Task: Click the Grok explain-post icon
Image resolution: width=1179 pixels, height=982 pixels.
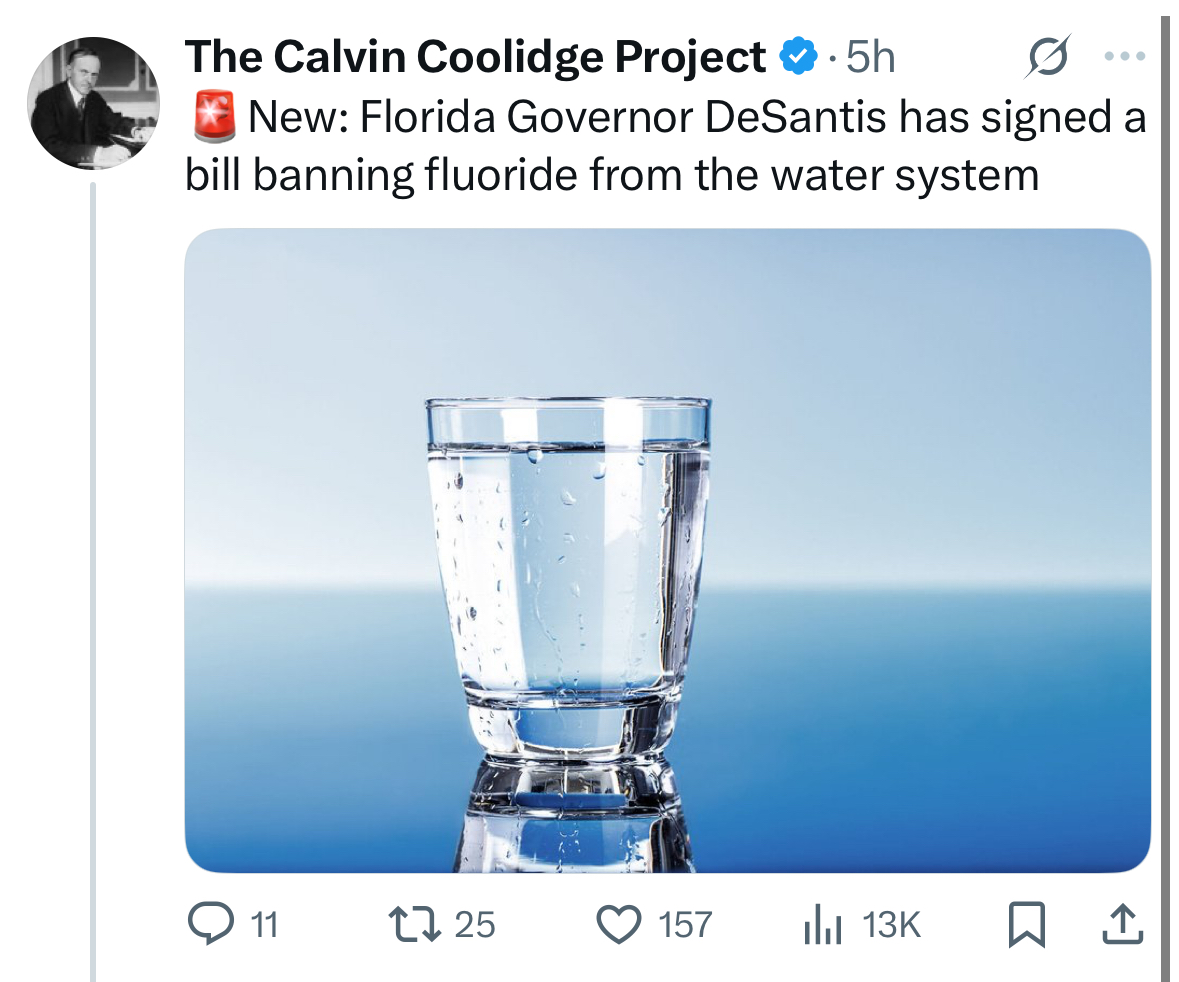Action: 1047,56
